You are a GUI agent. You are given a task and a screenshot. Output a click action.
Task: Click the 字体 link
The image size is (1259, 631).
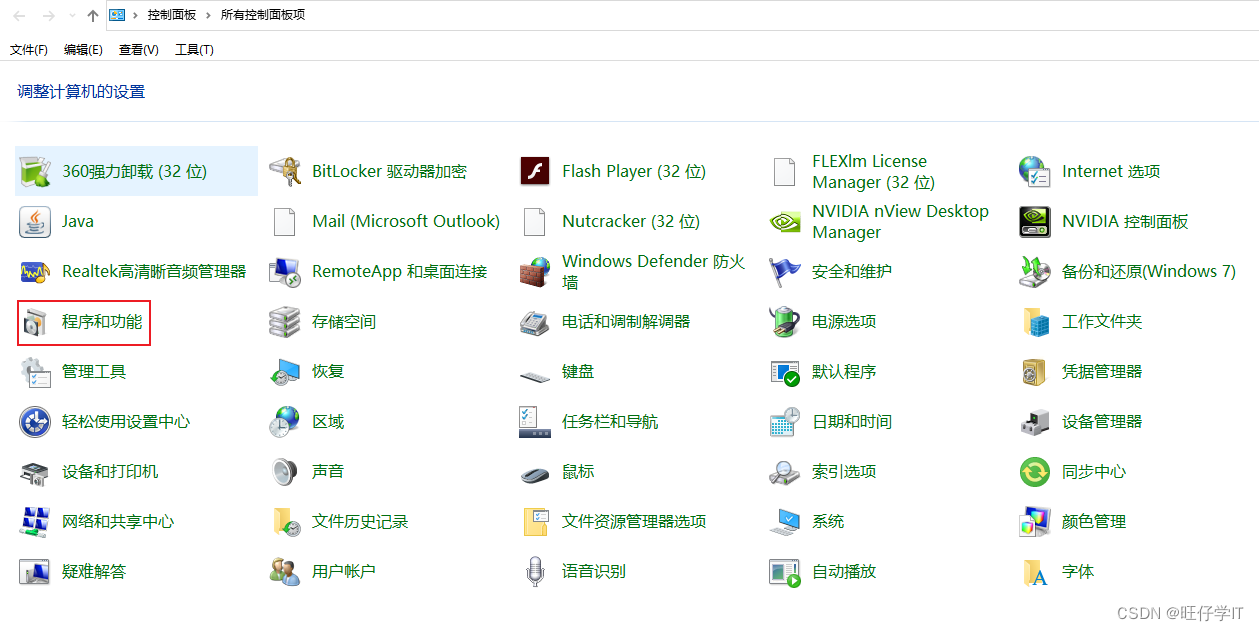[x=1078, y=571]
